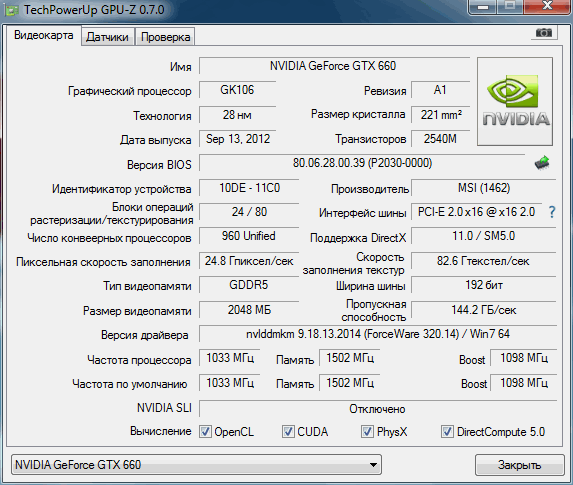The height and width of the screenshot is (485, 573).
Task: Minimize the GPU-Z window
Action: tap(483, 6)
